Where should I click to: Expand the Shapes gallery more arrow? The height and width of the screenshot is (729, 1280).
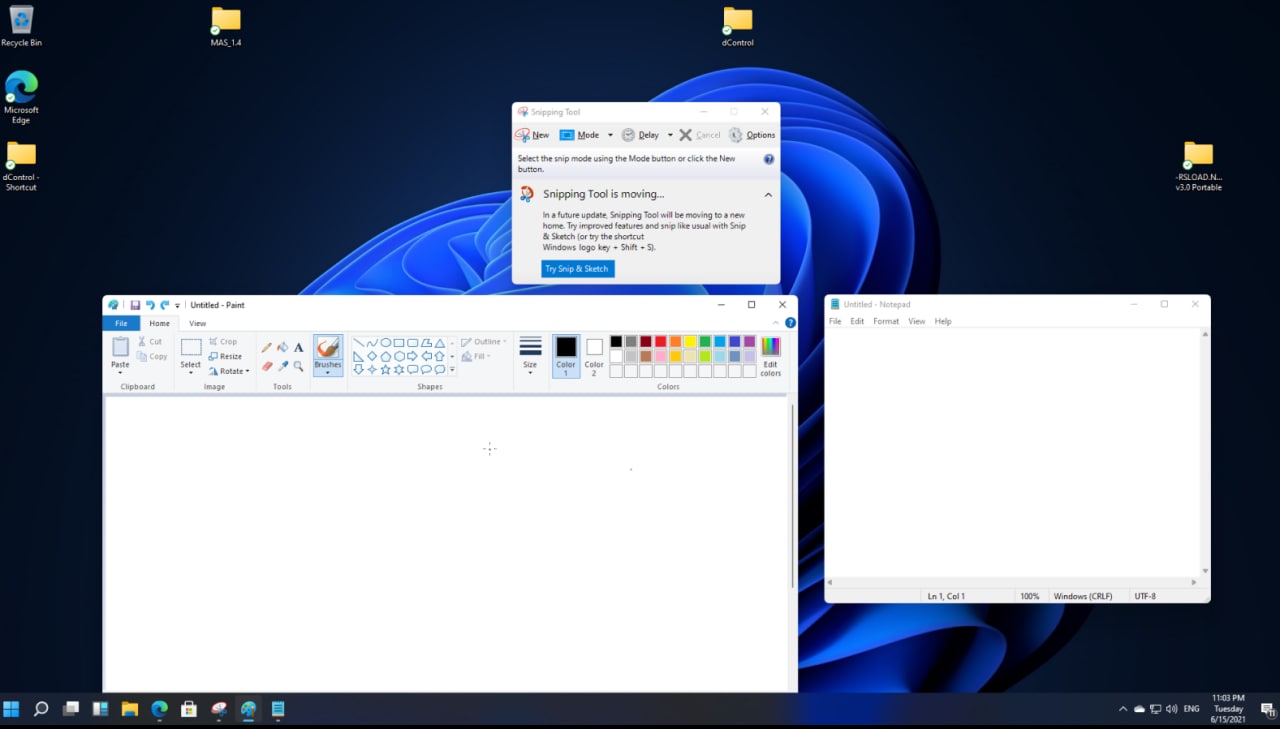point(452,369)
